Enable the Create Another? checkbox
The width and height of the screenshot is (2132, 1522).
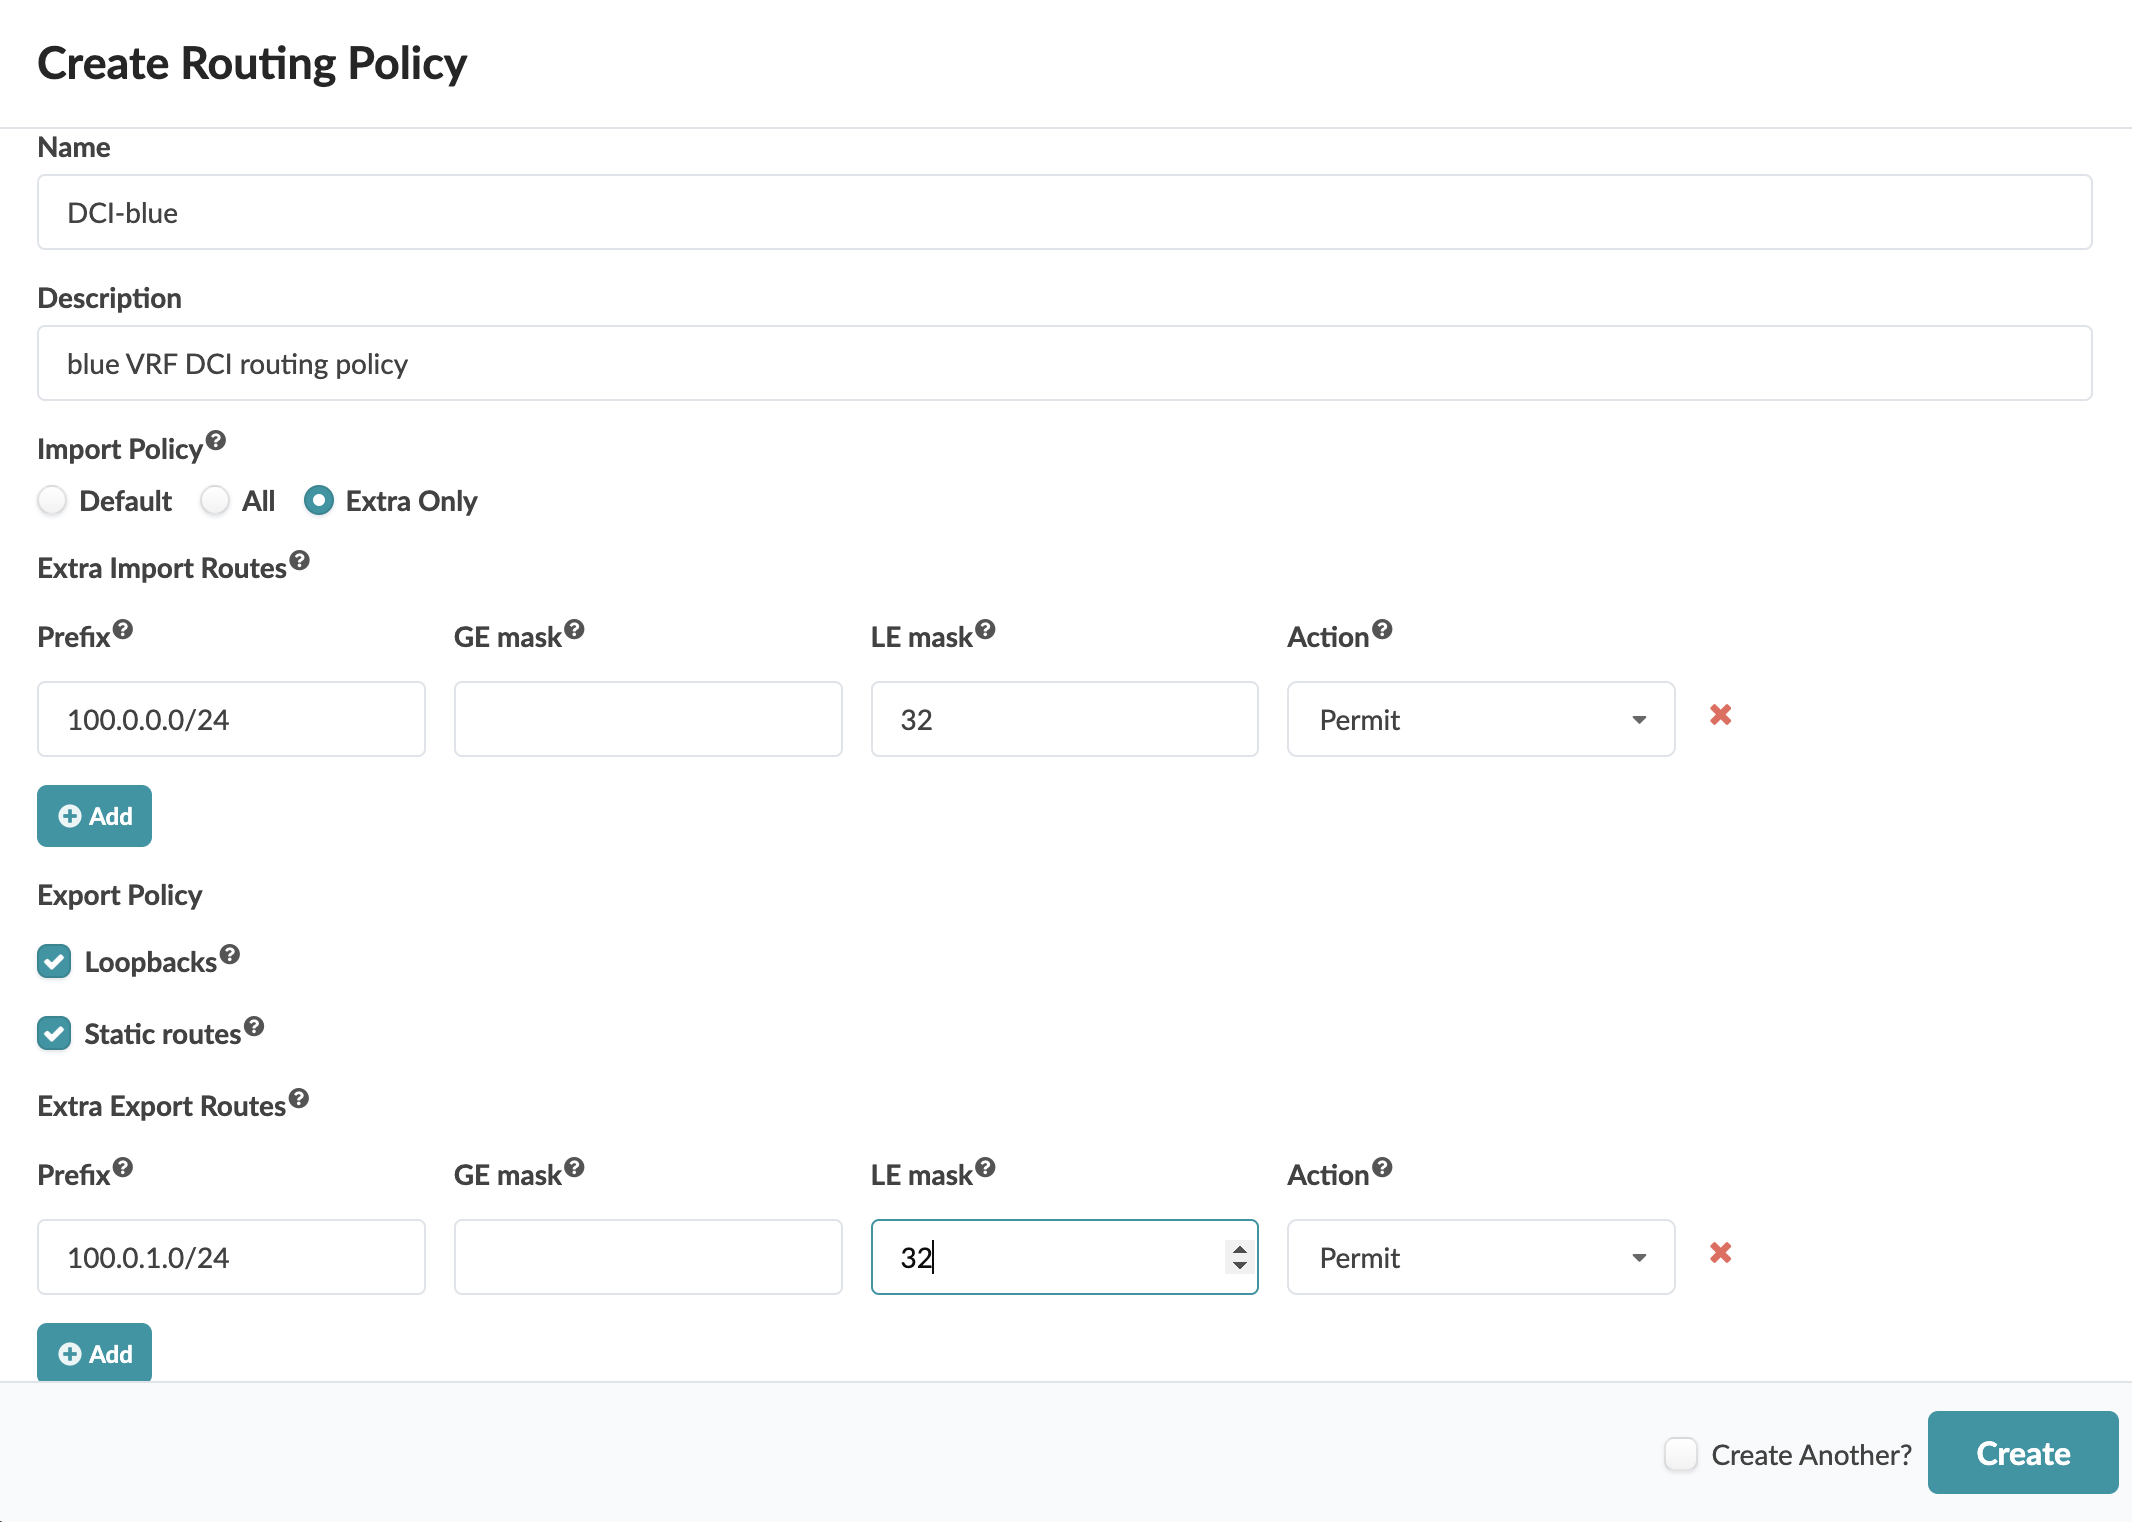pyautogui.click(x=1681, y=1454)
